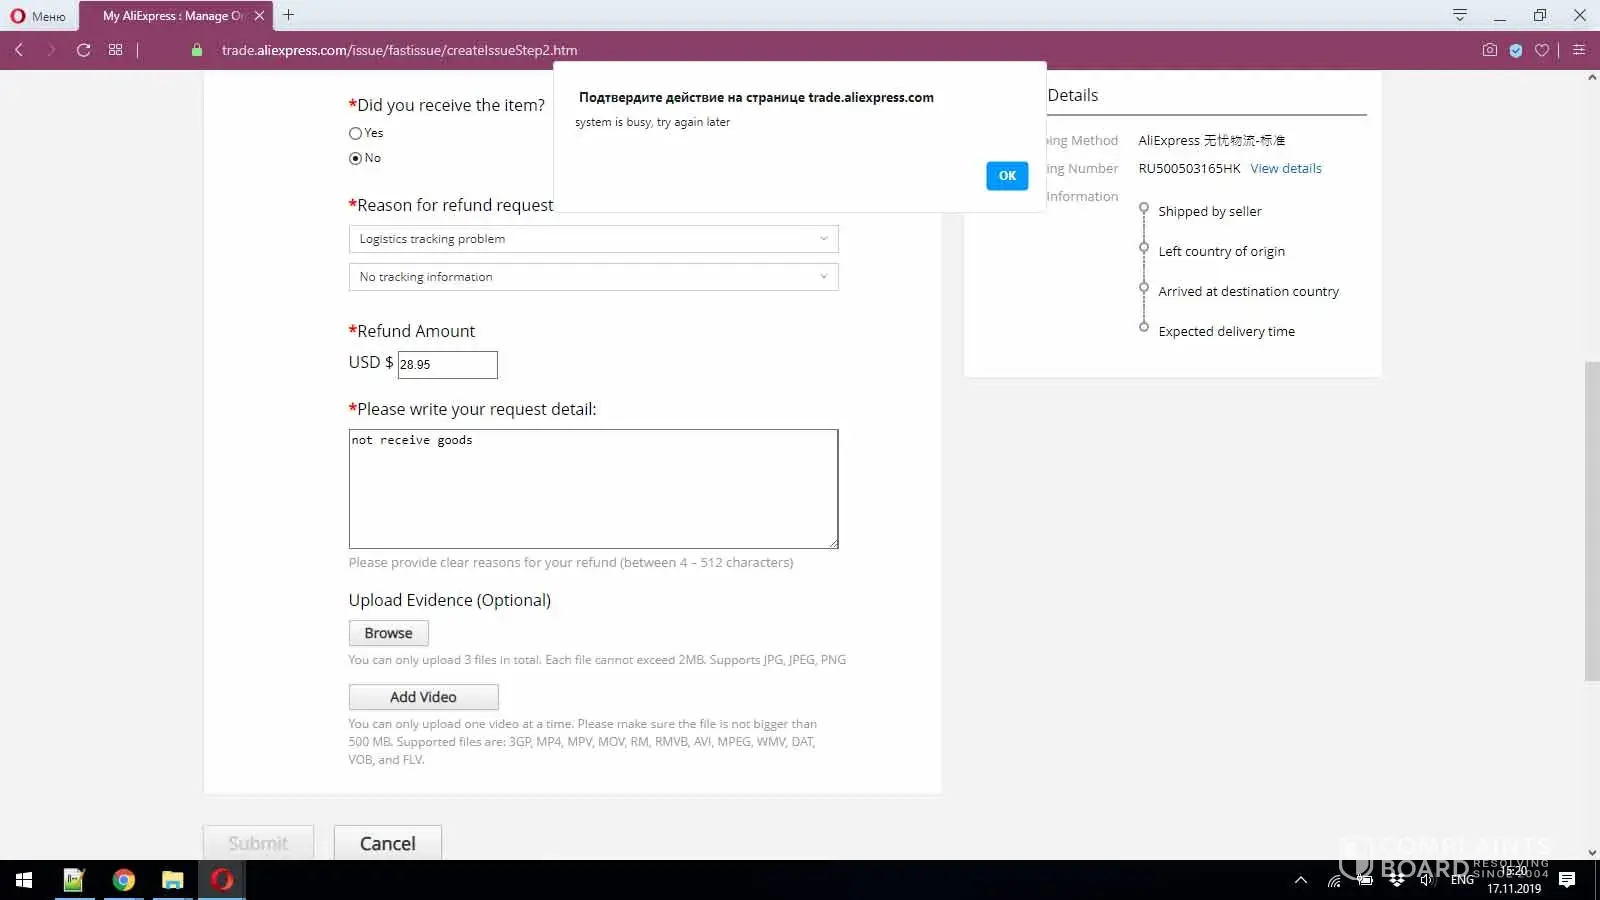
Task: Open the ad blocker shield icon
Action: [x=1516, y=50]
